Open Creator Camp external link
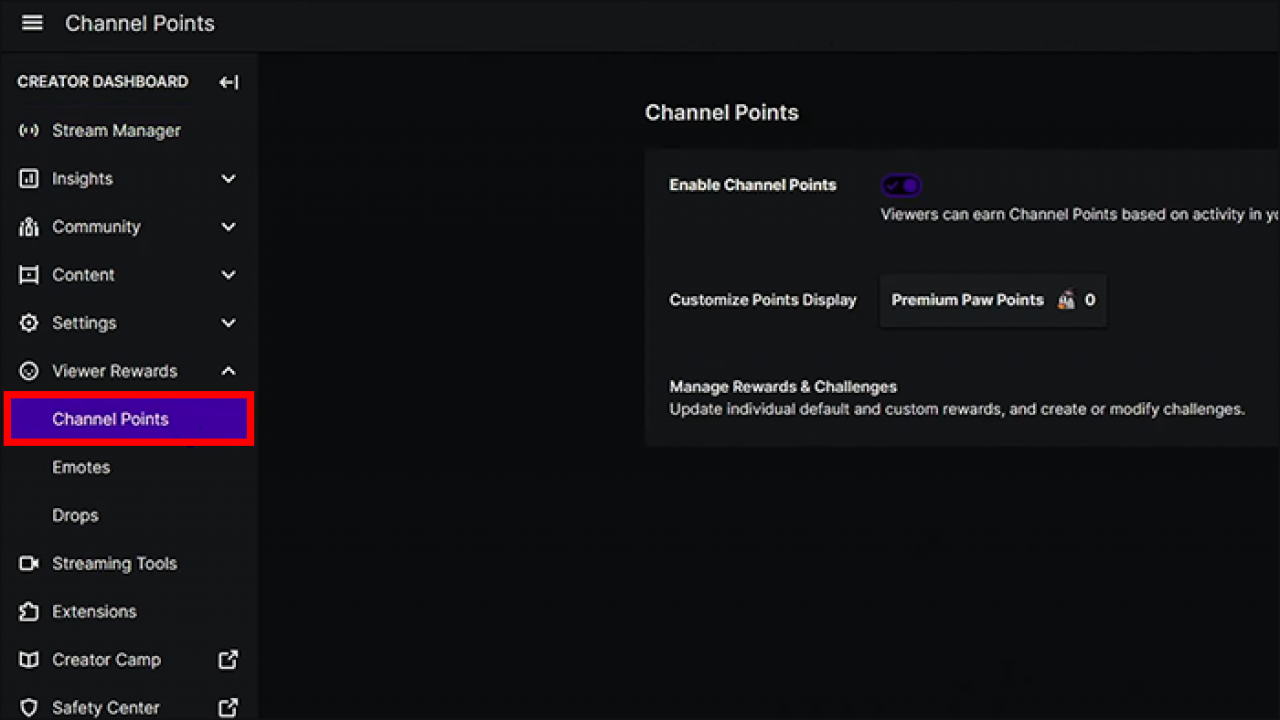This screenshot has width=1280, height=720. tap(106, 659)
